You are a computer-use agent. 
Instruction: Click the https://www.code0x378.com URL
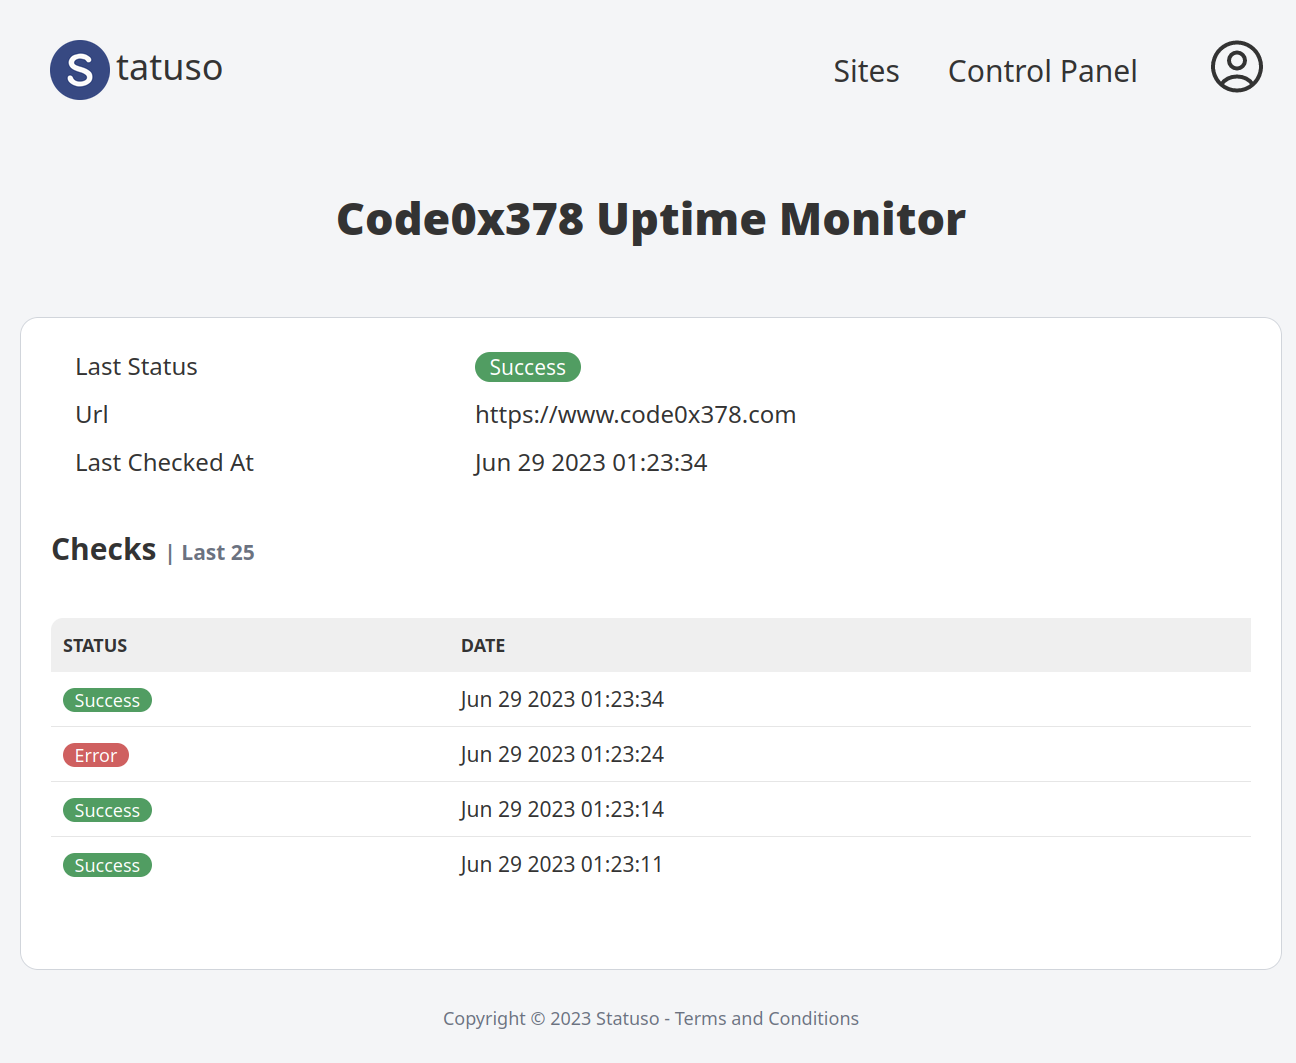click(x=635, y=415)
